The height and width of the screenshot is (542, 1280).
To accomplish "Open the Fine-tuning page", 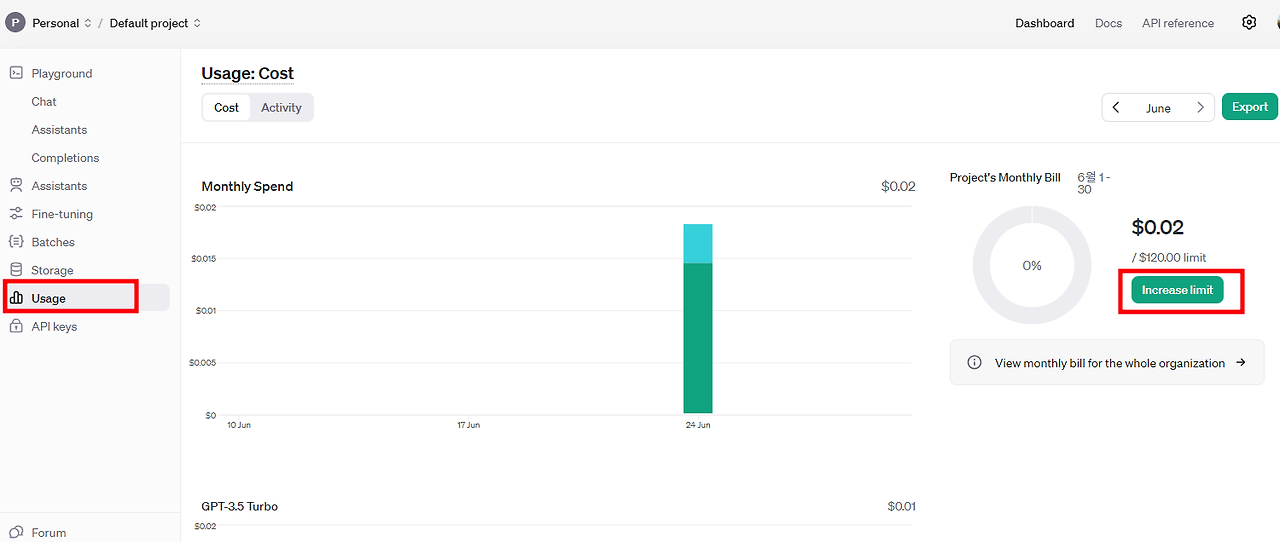I will click(x=62, y=214).
